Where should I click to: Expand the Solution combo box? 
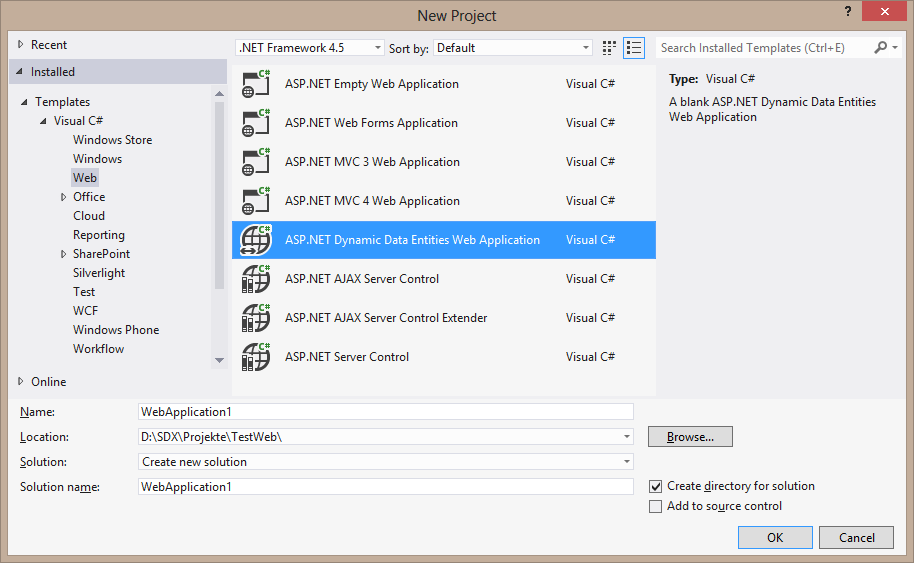(x=627, y=462)
